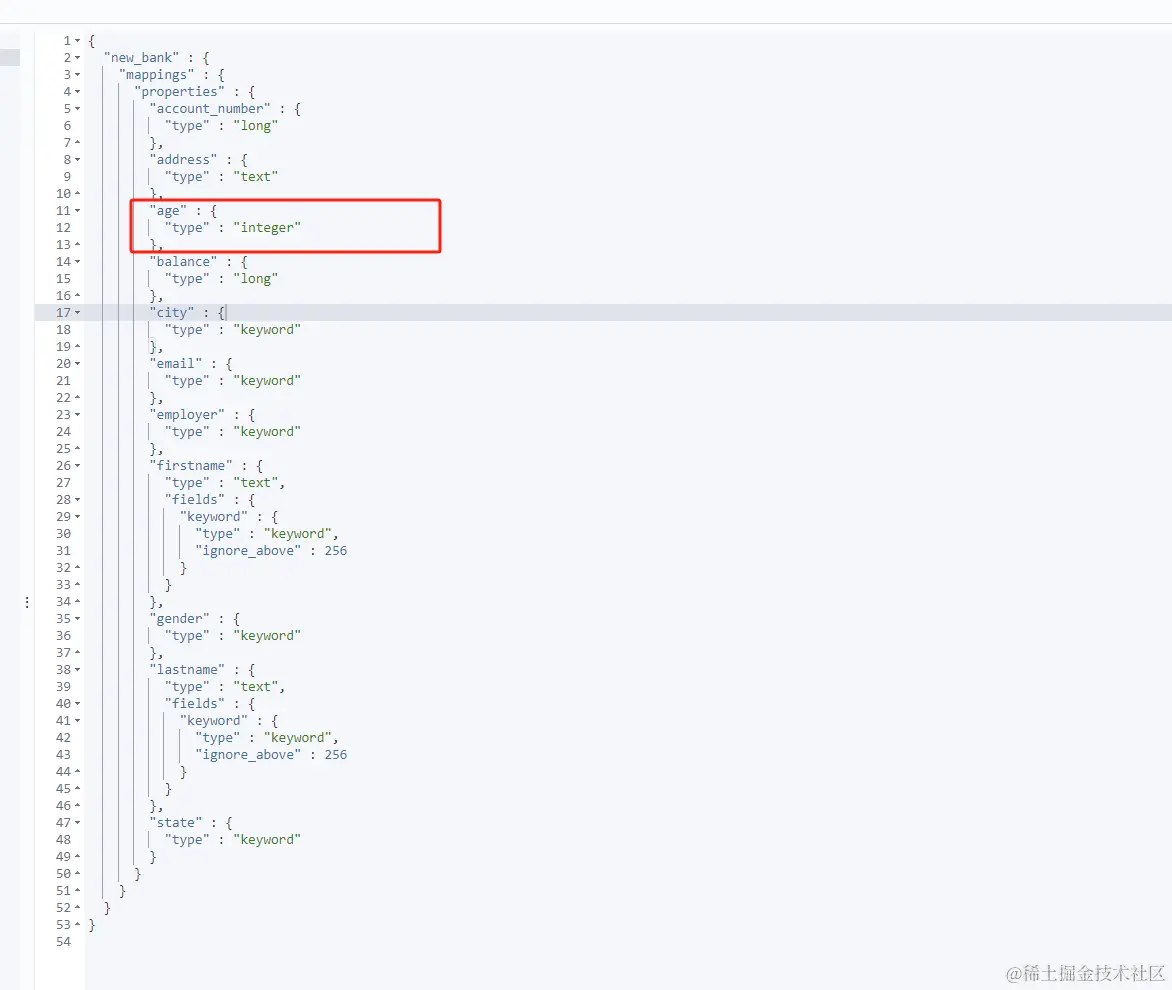Collapse the fold arrow on line 1
1172x990 pixels.
tap(78, 40)
